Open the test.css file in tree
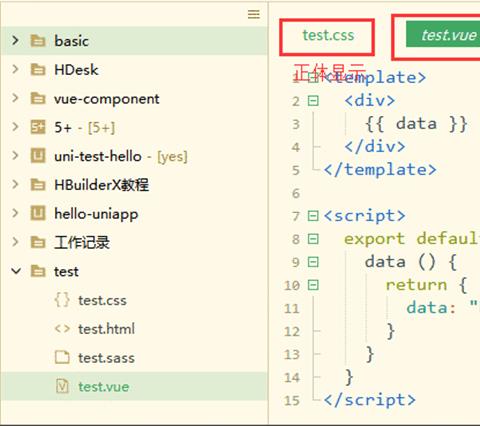 (102, 300)
